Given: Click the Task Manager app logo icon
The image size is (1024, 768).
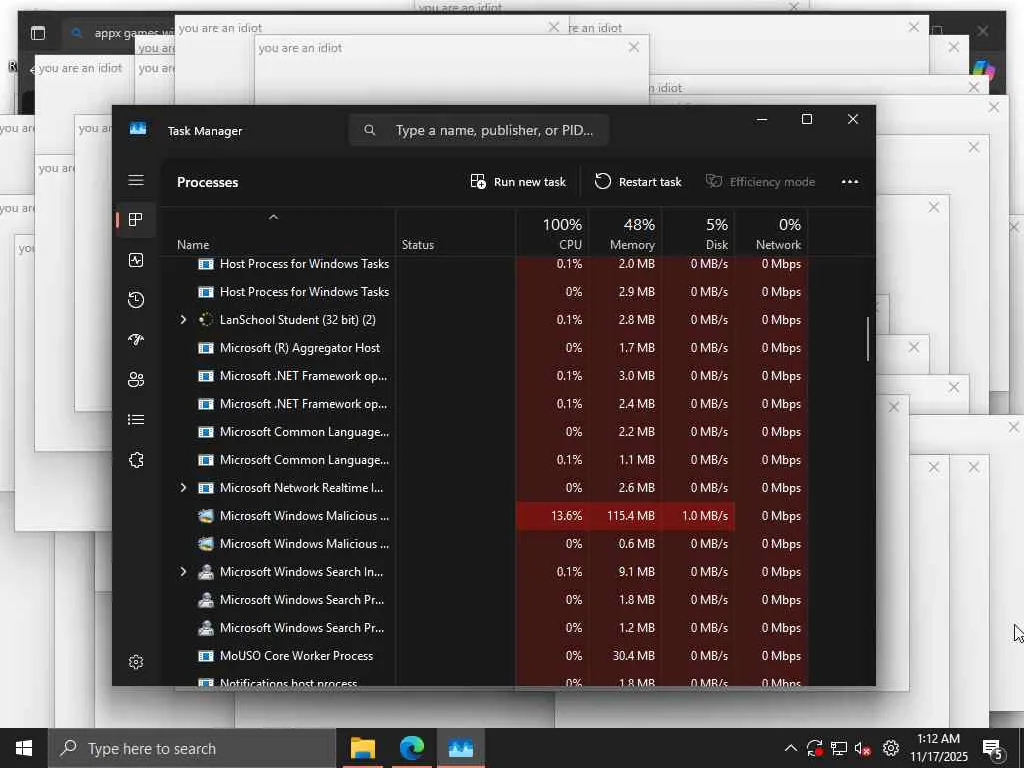Looking at the screenshot, I should pyautogui.click(x=138, y=129).
